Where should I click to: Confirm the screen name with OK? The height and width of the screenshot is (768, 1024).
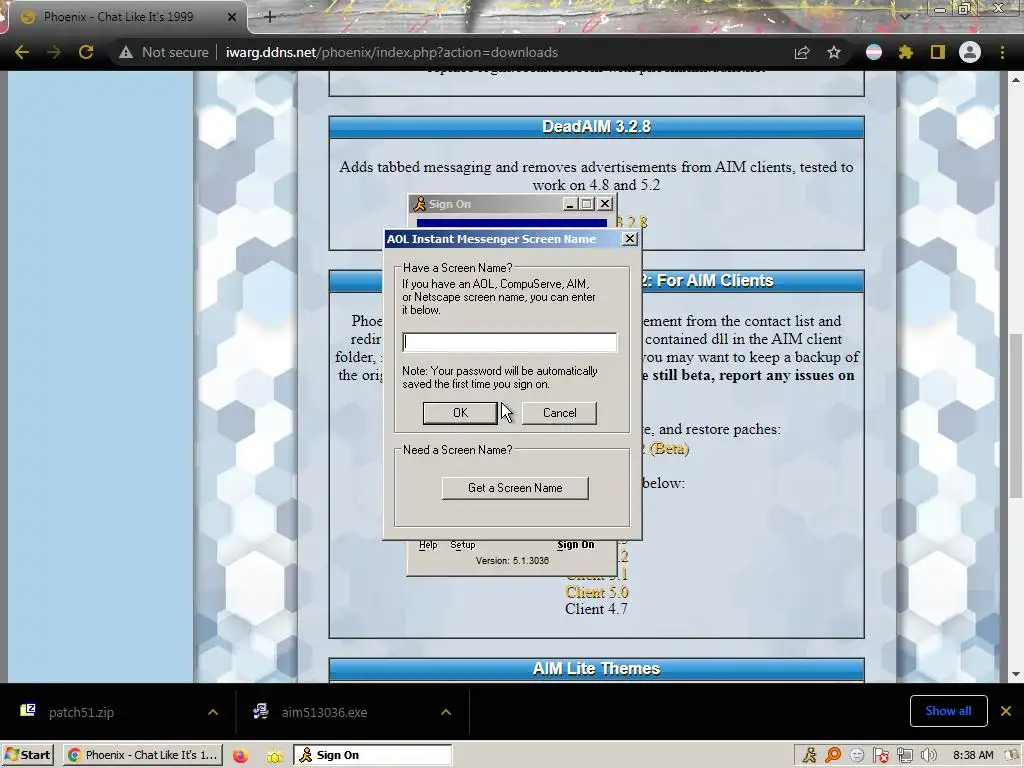point(460,413)
